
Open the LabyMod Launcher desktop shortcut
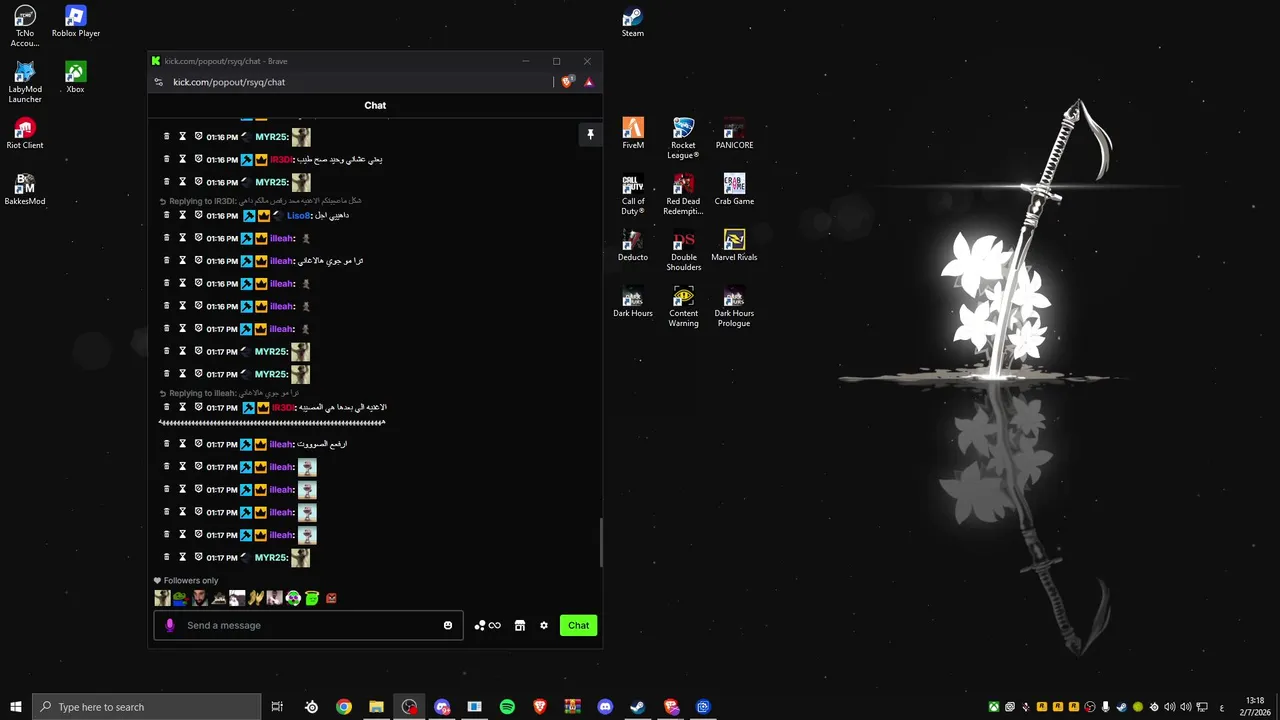click(25, 82)
